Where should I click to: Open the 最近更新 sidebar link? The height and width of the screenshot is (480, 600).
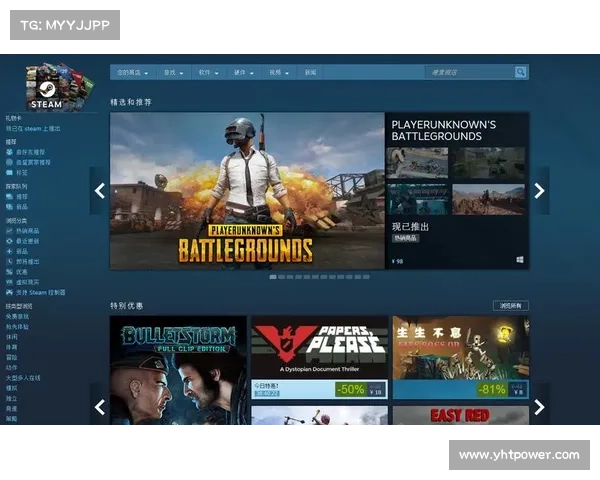pyautogui.click(x=28, y=241)
